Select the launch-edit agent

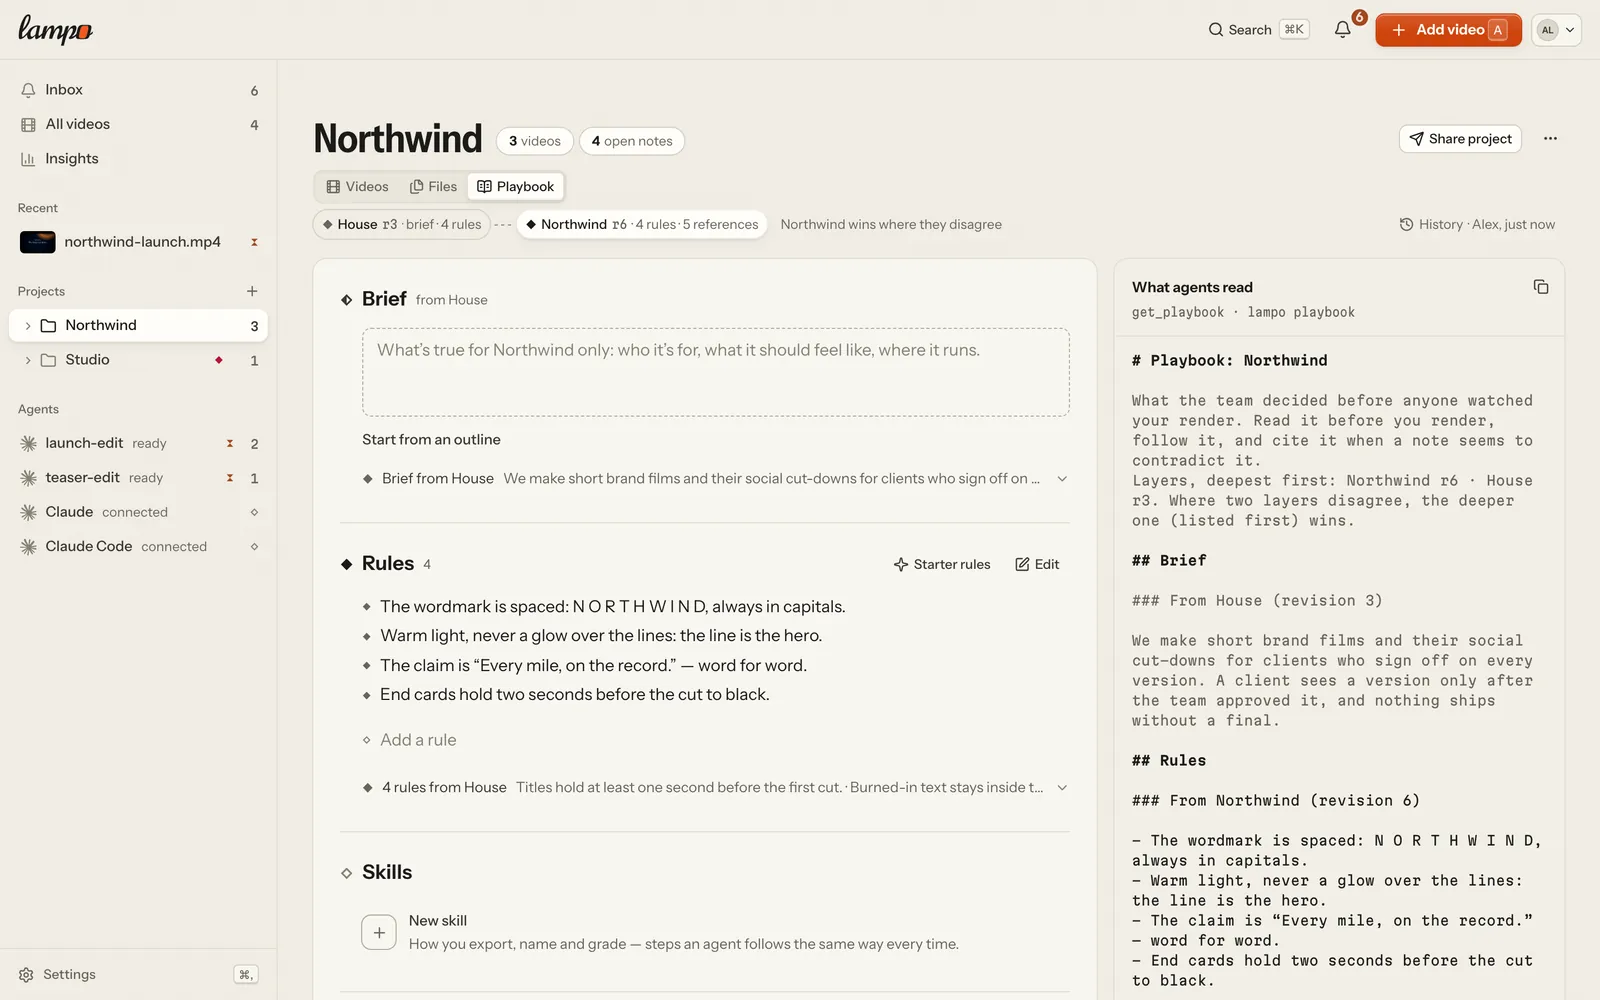(139, 443)
